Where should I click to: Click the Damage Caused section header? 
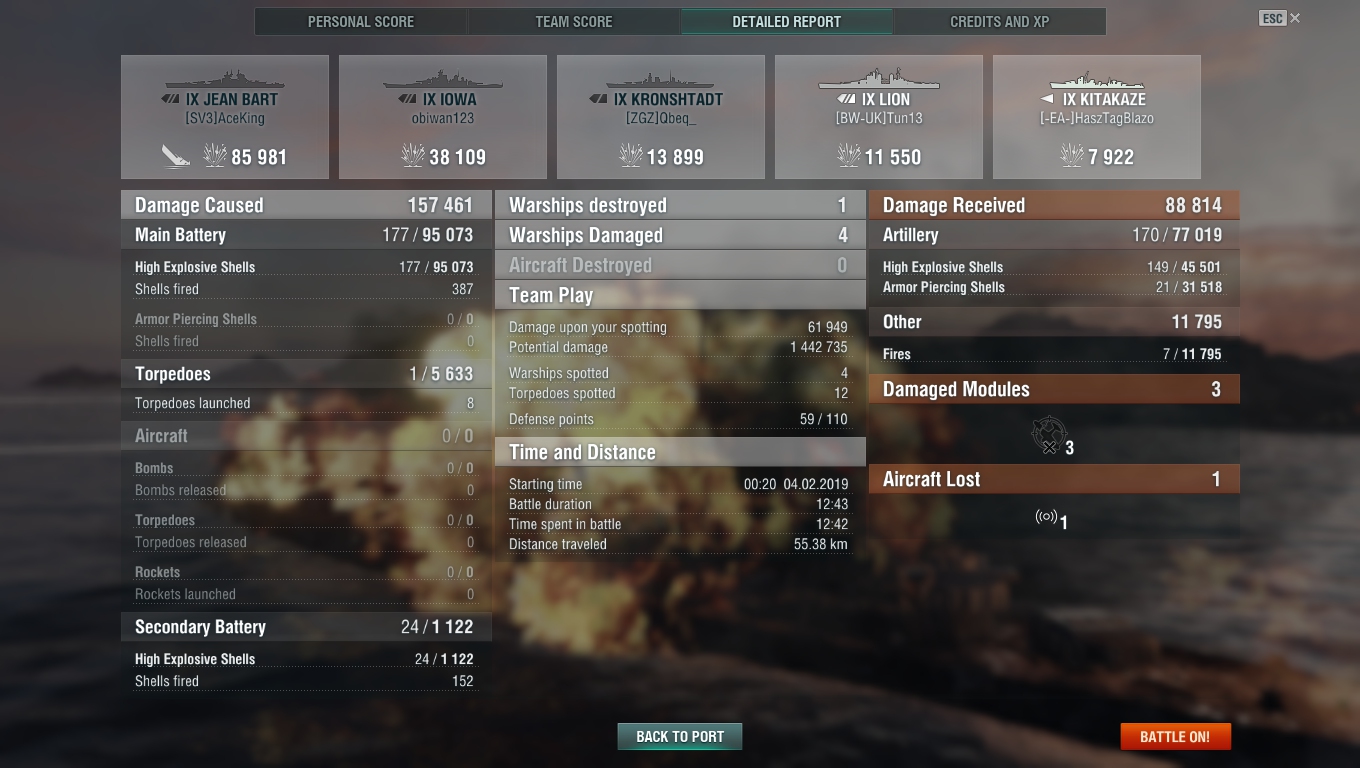[306, 205]
